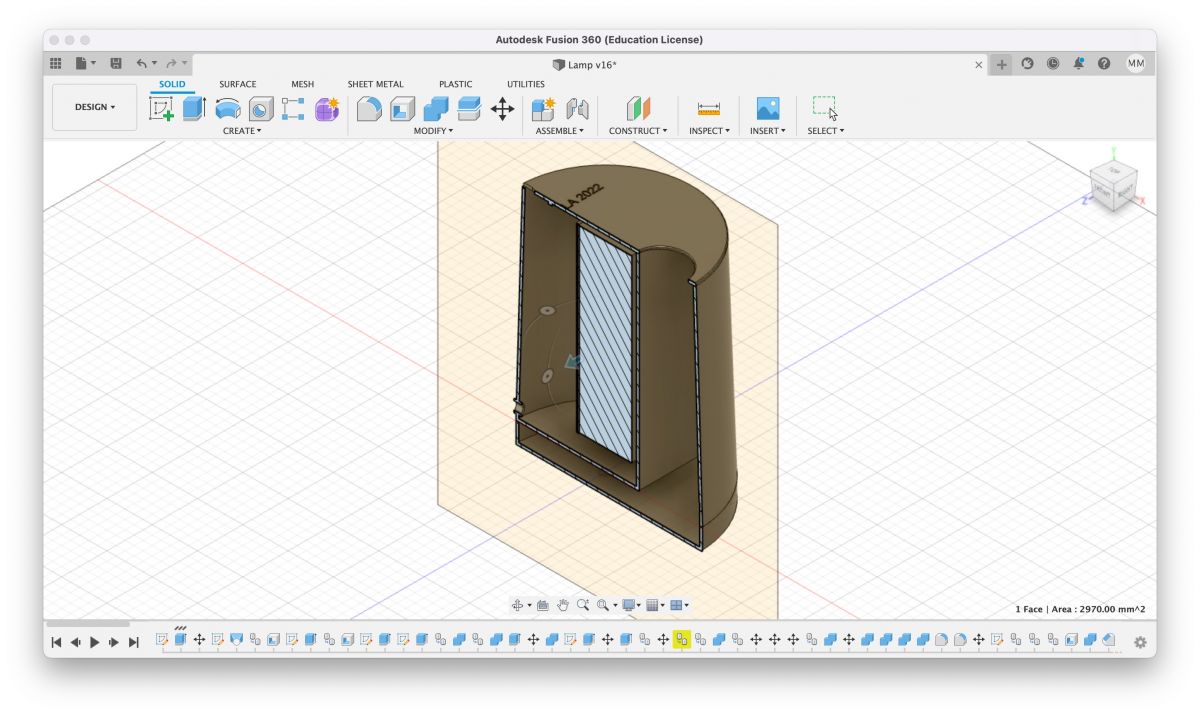Click the Save icon
Viewport: 1200px width, 715px height.
[116, 63]
